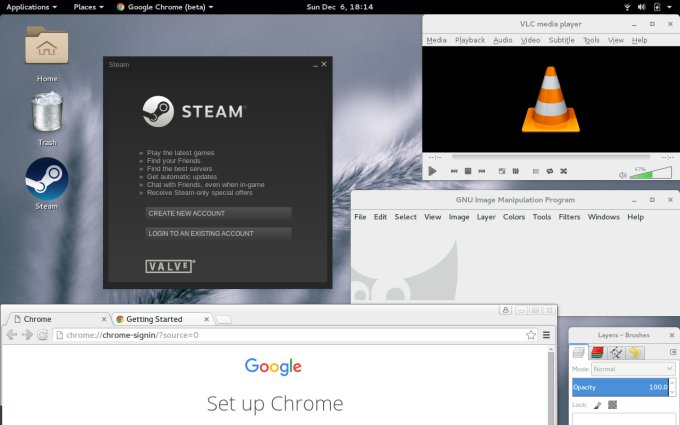Open GIMP Edit menu
This screenshot has height=425, width=680.
[380, 217]
